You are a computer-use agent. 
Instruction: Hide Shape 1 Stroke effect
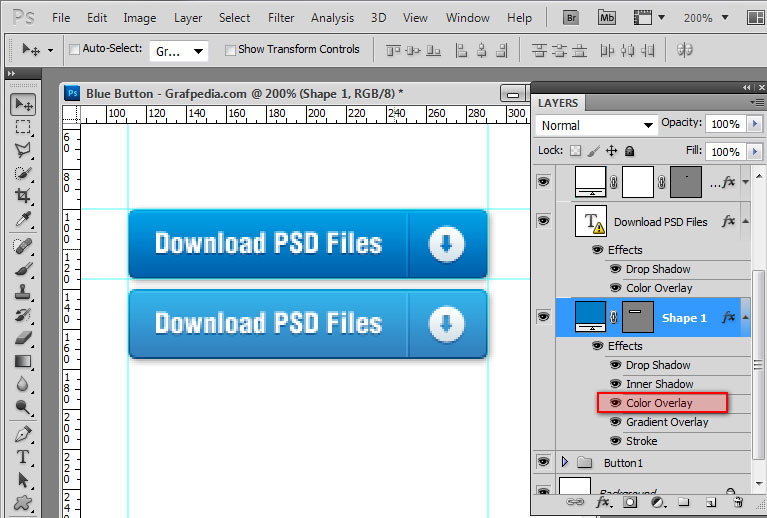point(615,441)
